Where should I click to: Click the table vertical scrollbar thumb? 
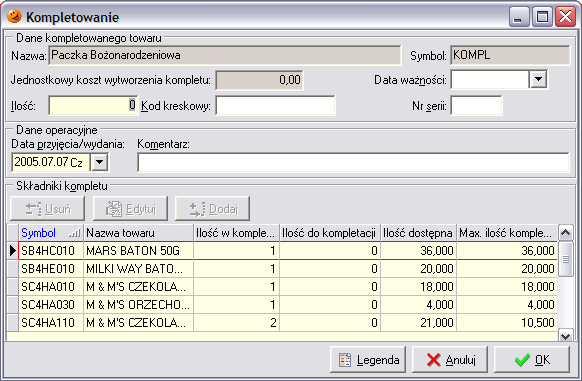click(565, 259)
